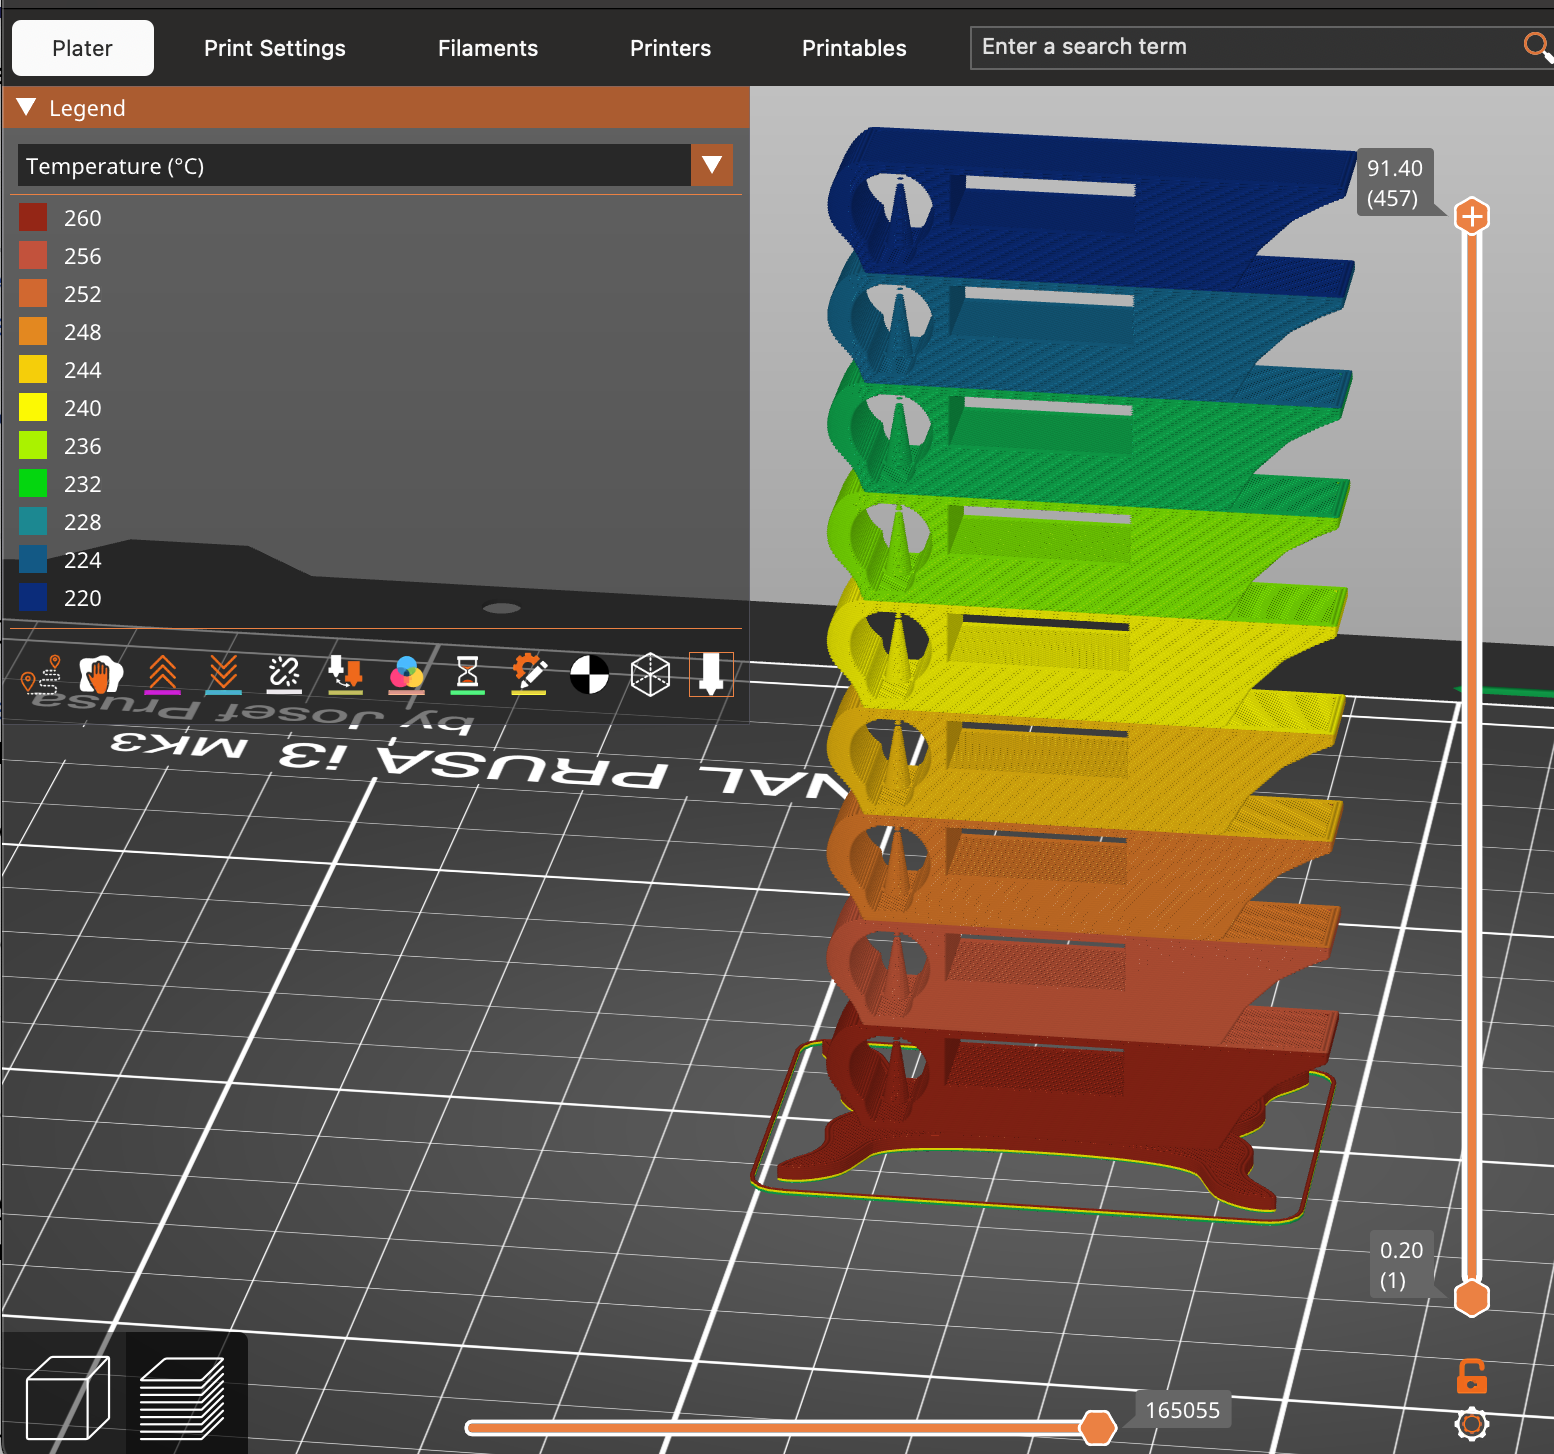Click the horizontal move slider thumb at 165055

coord(1097,1427)
